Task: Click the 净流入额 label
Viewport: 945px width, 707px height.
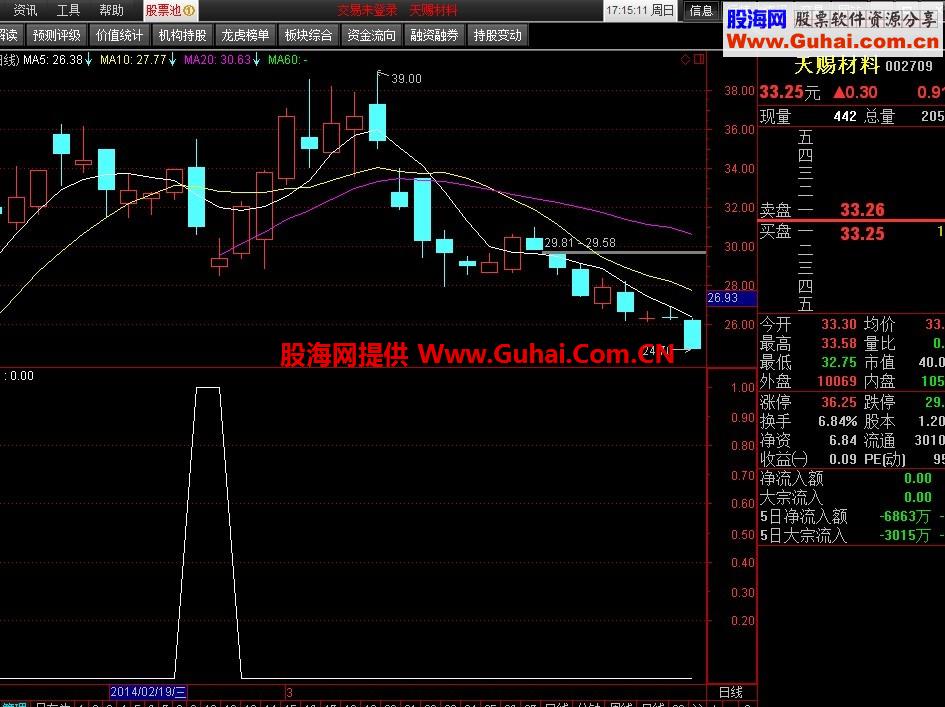Action: pyautogui.click(x=791, y=479)
